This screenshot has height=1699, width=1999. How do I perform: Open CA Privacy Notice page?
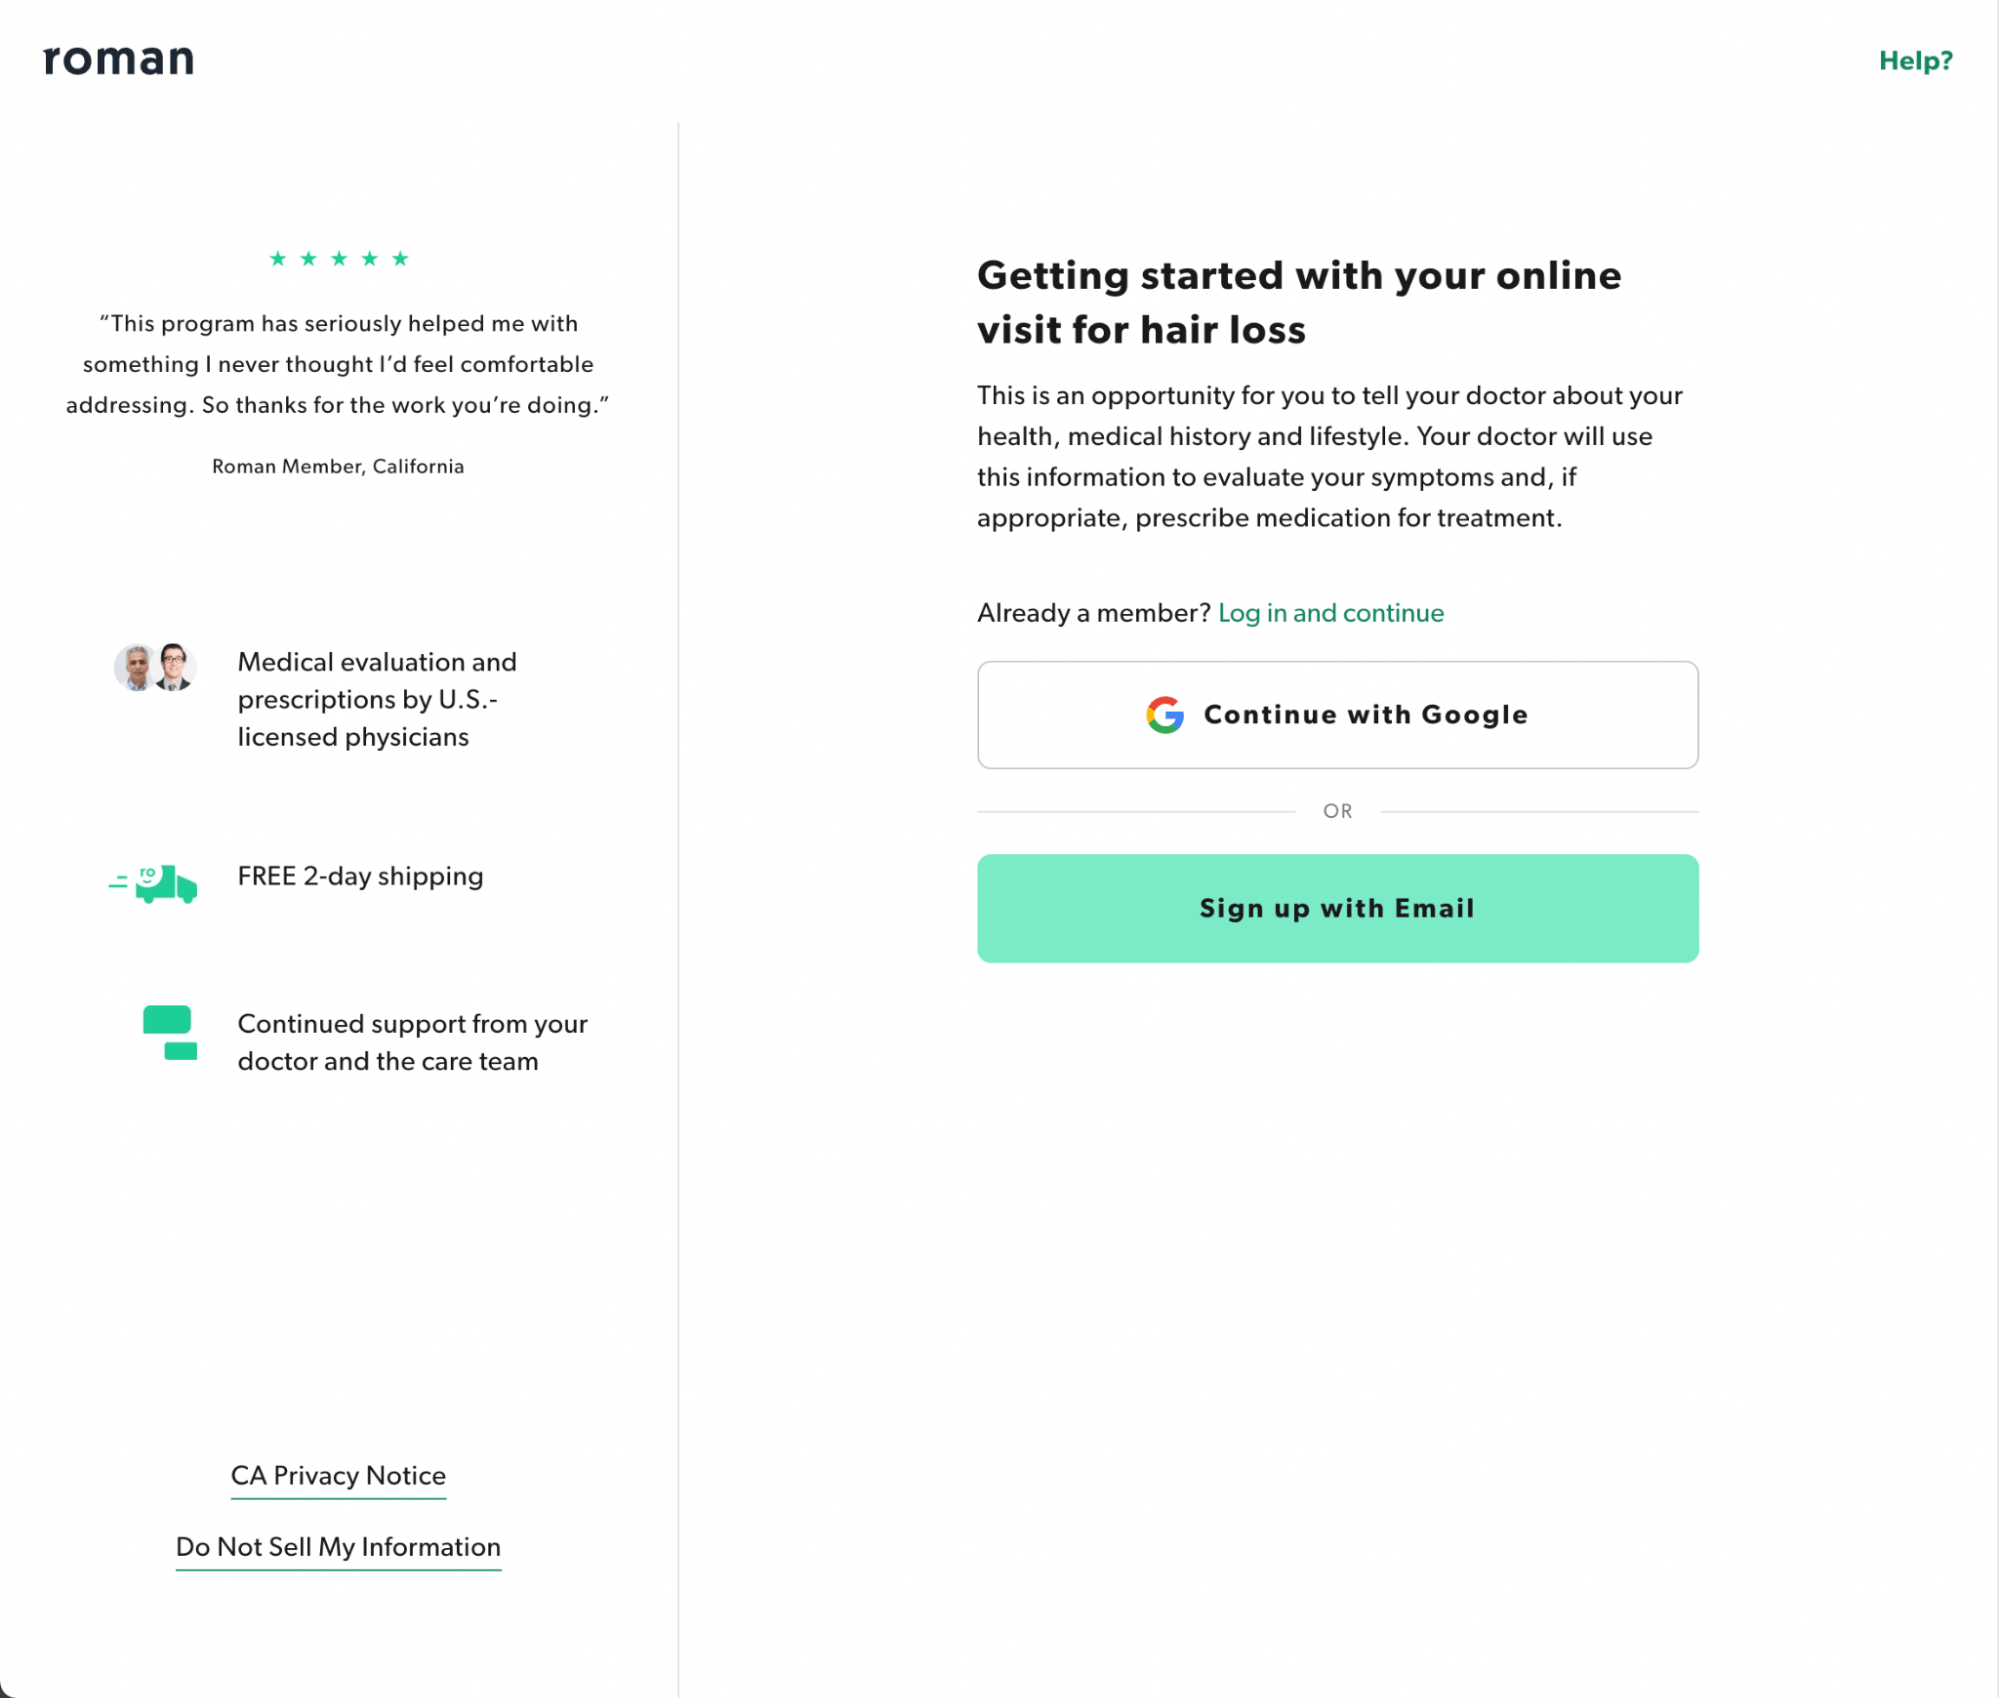[x=337, y=1477]
